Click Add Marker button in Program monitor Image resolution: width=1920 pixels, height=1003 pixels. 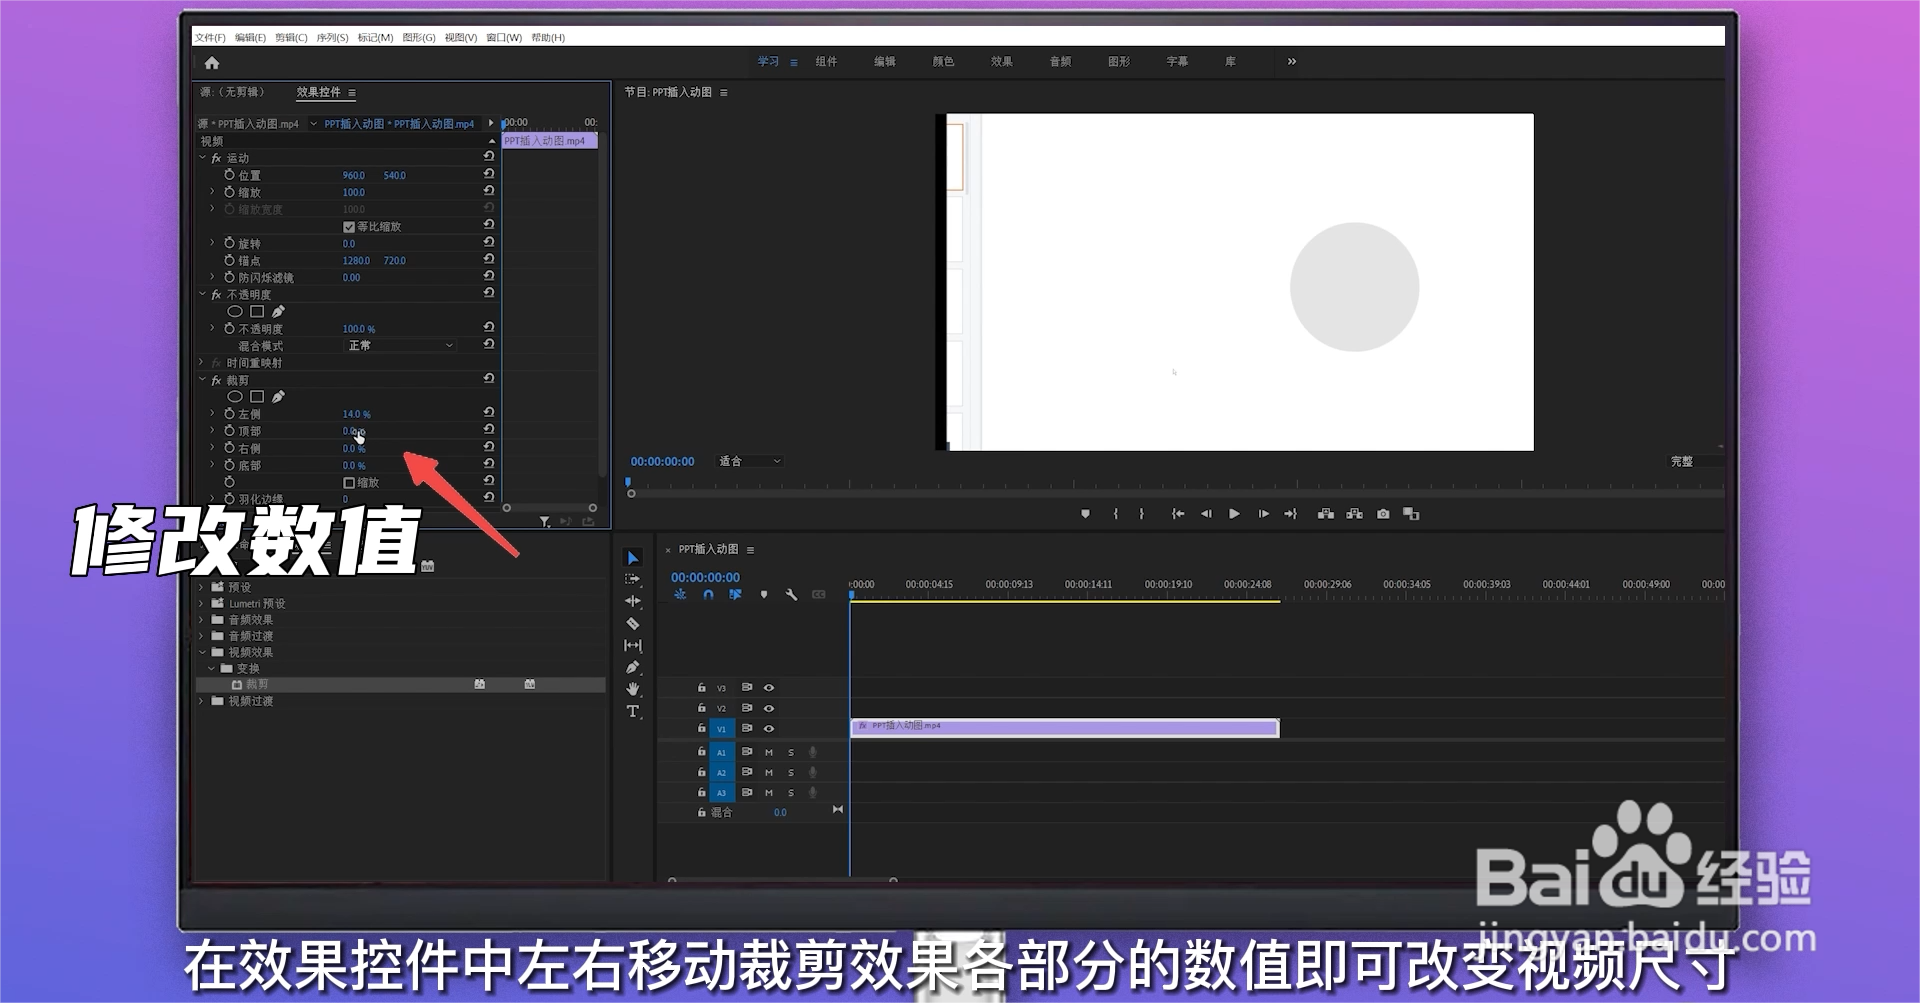pyautogui.click(x=1085, y=514)
